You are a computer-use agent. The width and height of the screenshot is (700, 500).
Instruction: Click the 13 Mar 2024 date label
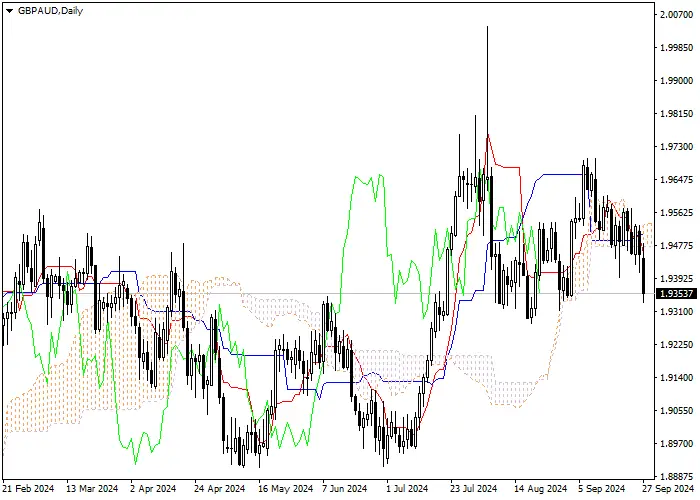coord(92,489)
